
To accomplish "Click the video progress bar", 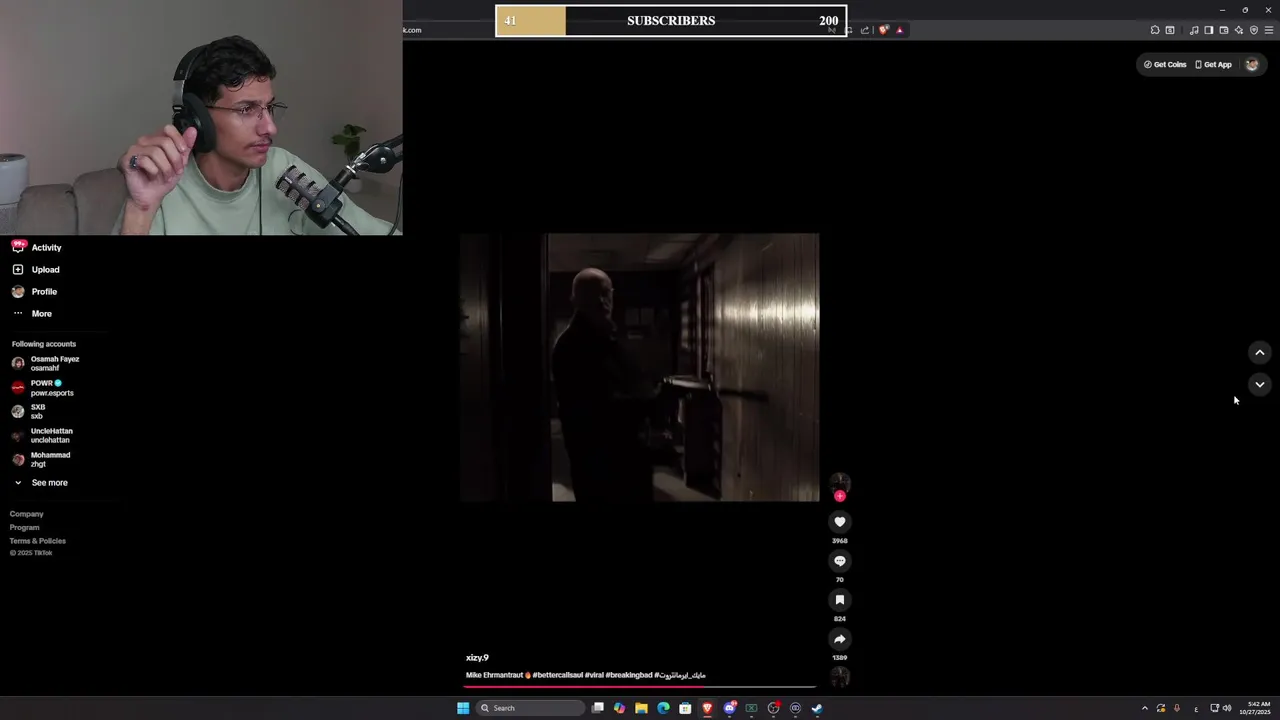I will pyautogui.click(x=640, y=686).
